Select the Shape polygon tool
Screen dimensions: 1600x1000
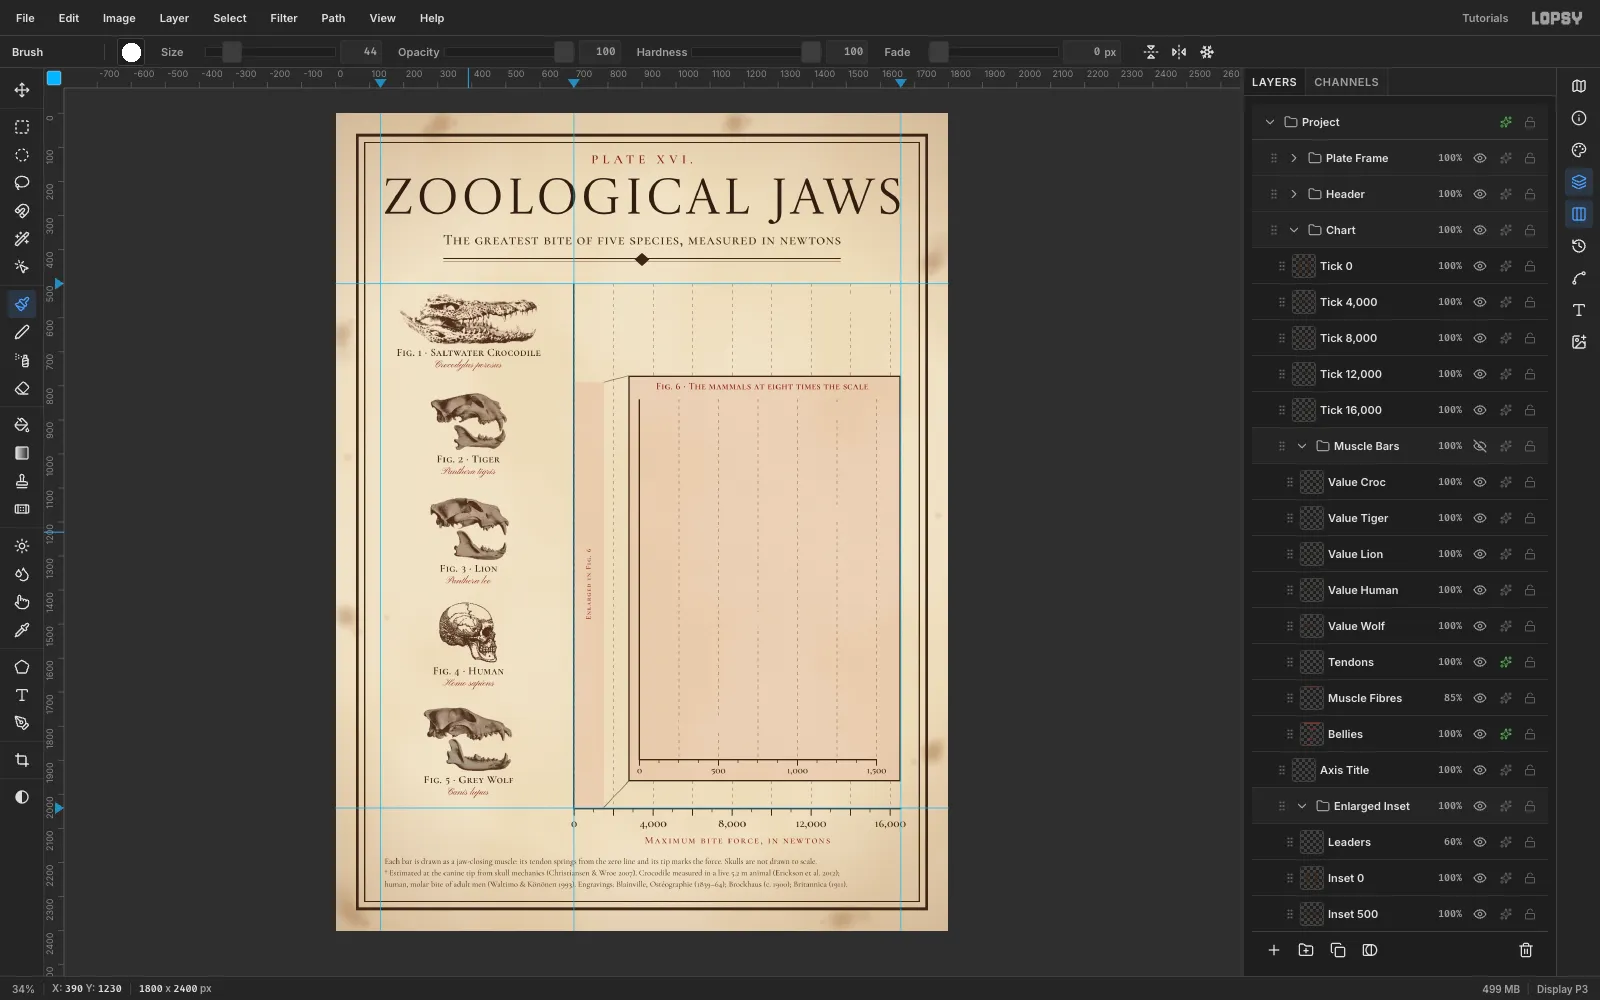click(21, 667)
